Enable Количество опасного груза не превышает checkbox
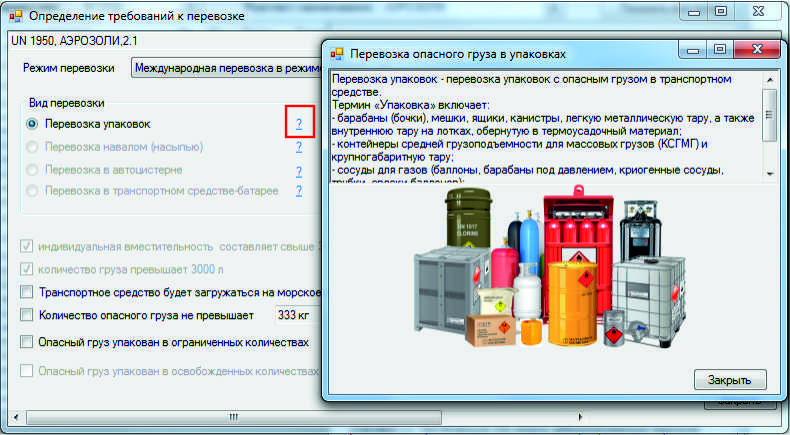 [26, 315]
